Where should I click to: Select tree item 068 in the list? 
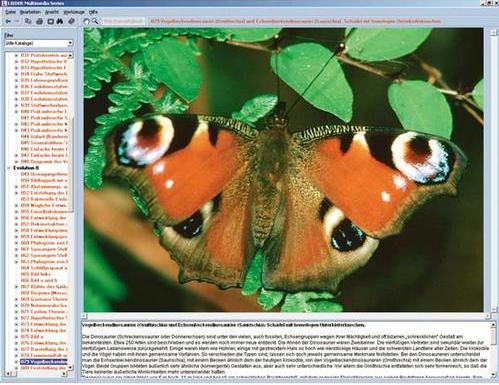pos(44,293)
